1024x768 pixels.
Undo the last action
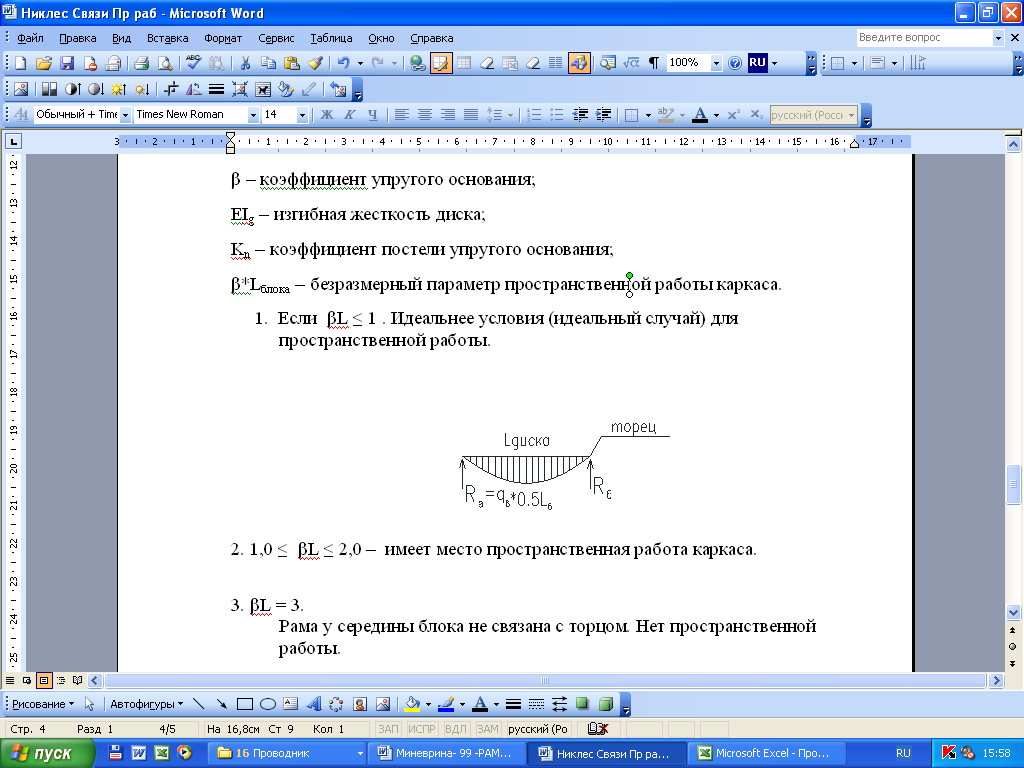point(343,63)
